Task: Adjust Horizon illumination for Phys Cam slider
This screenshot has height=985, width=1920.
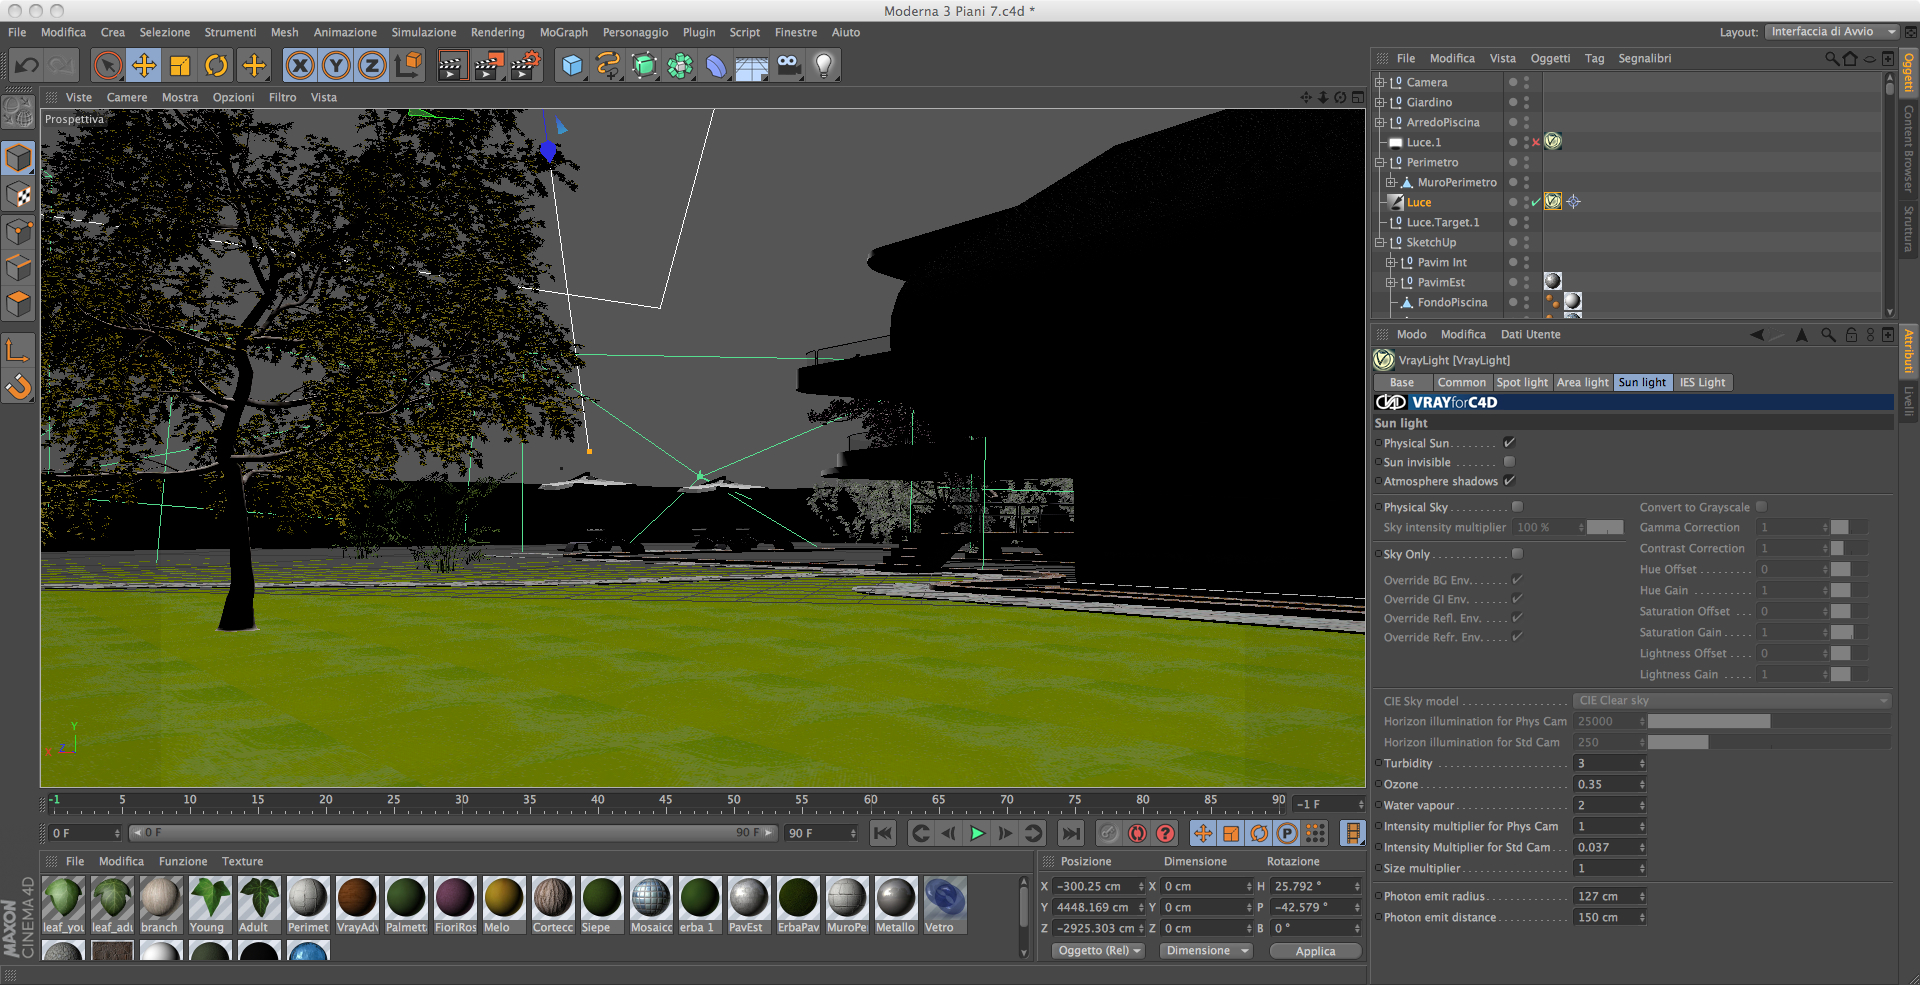Action: pyautogui.click(x=1768, y=721)
